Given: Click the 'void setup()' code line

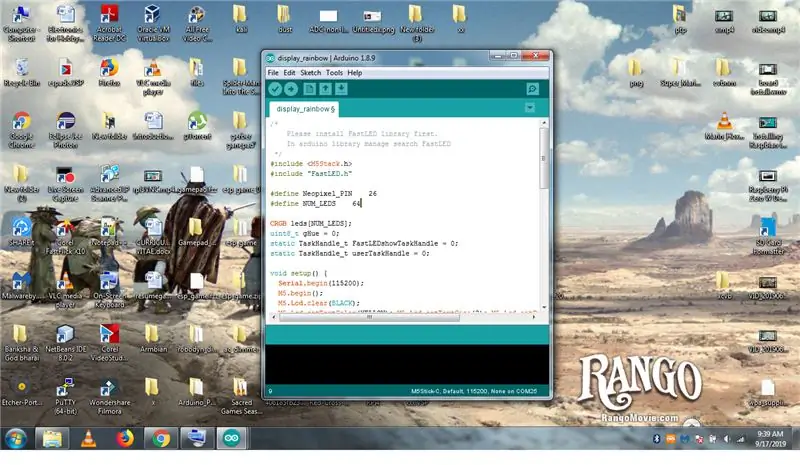Looking at the screenshot, I should [x=298, y=273].
